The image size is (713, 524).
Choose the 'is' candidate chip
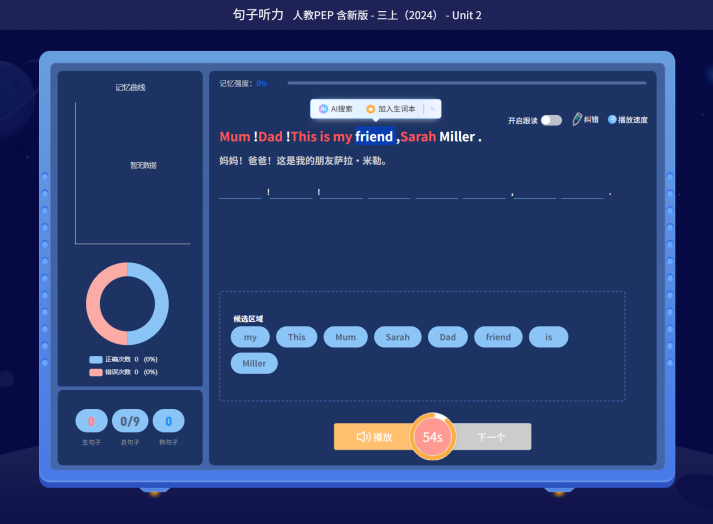point(548,337)
